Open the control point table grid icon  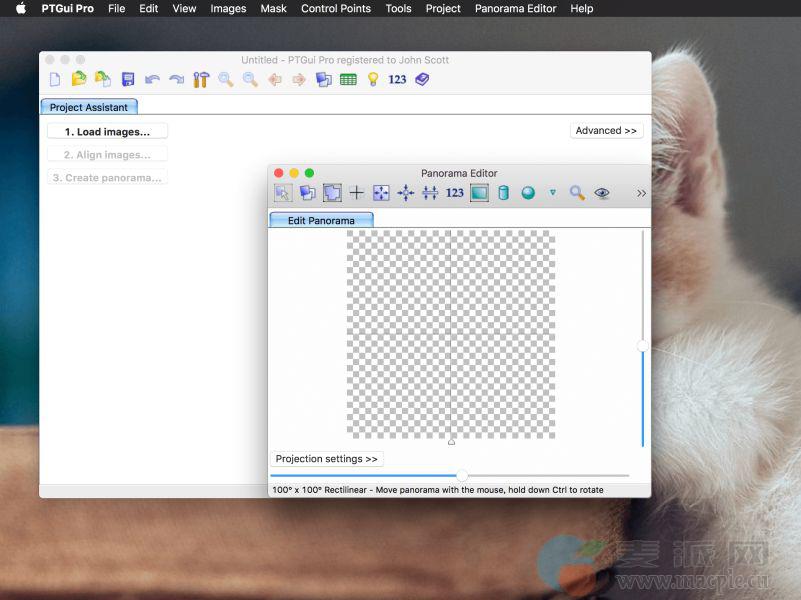point(348,79)
